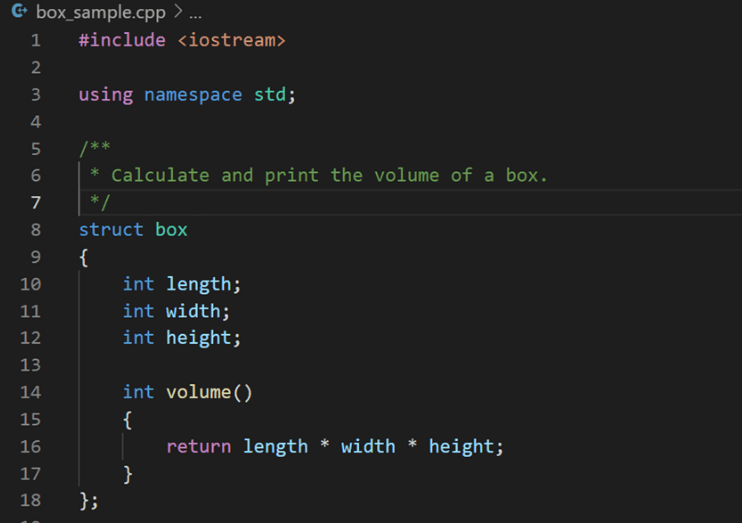This screenshot has height=523, width=742.
Task: Click the struct name 'box' on line 8
Action: [171, 230]
